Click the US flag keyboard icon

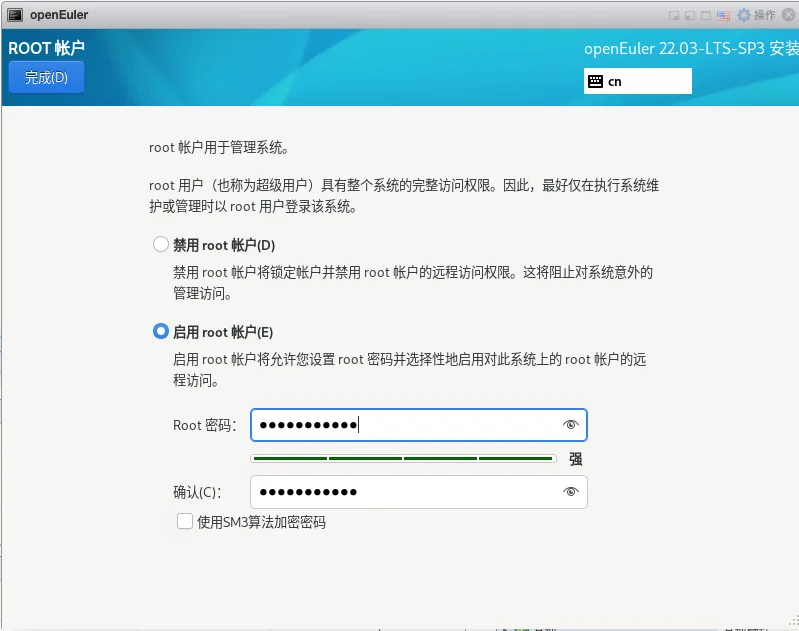tap(723, 16)
